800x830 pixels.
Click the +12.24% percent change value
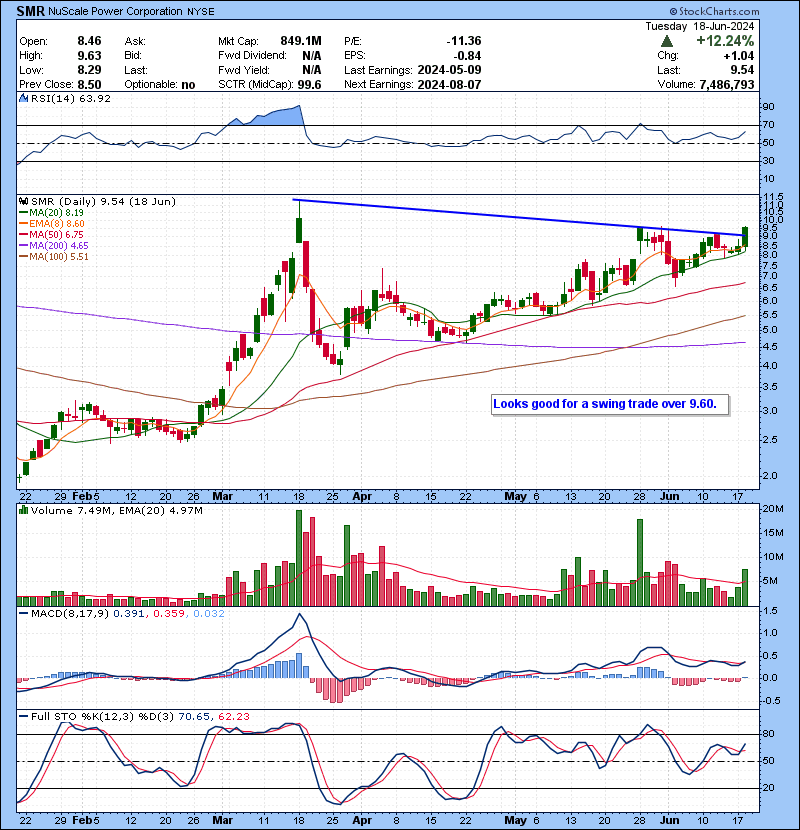725,41
